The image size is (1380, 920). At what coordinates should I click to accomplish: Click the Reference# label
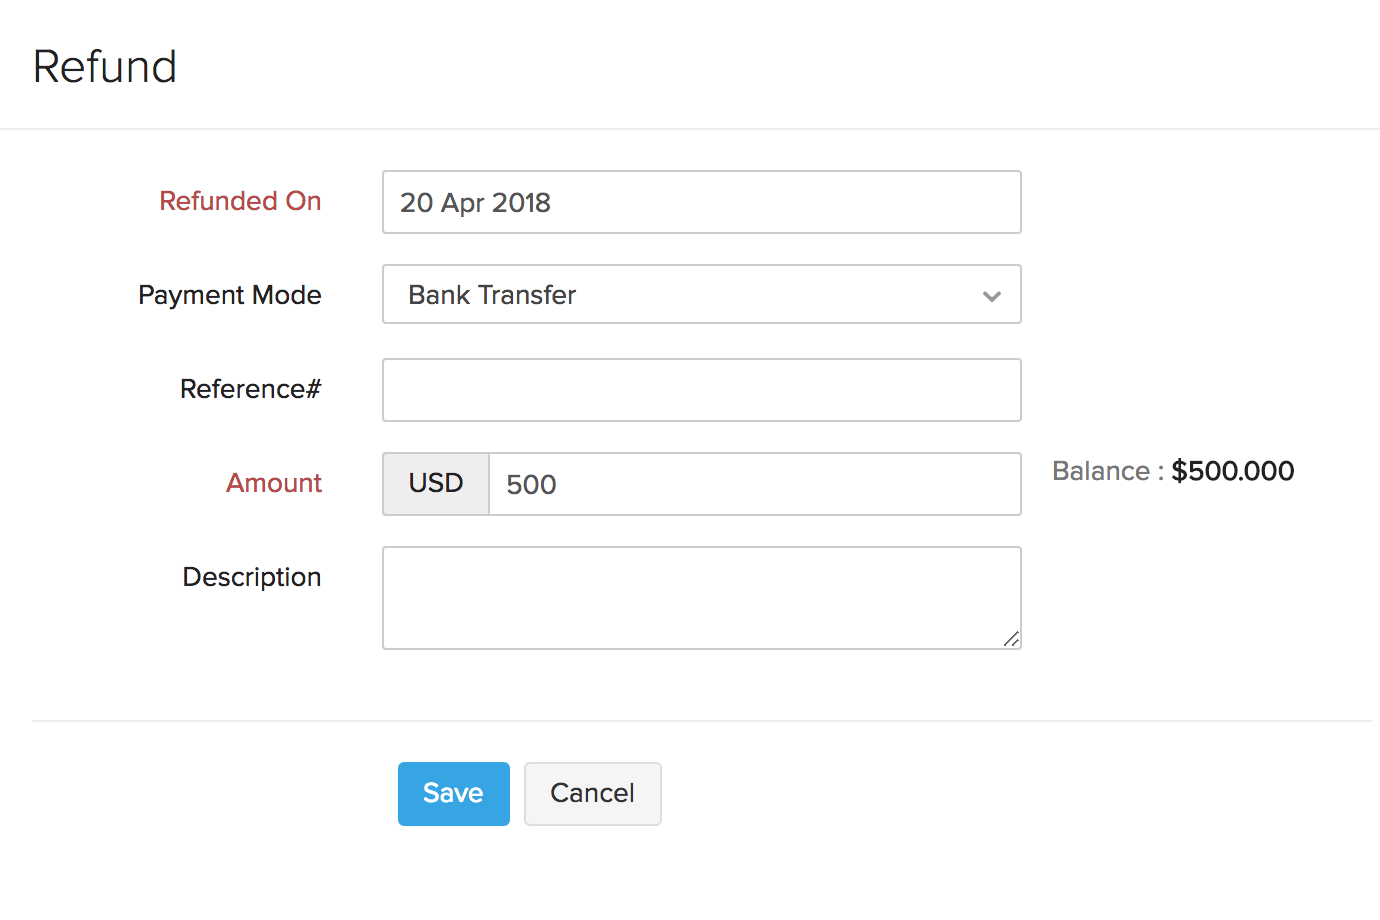(x=249, y=389)
